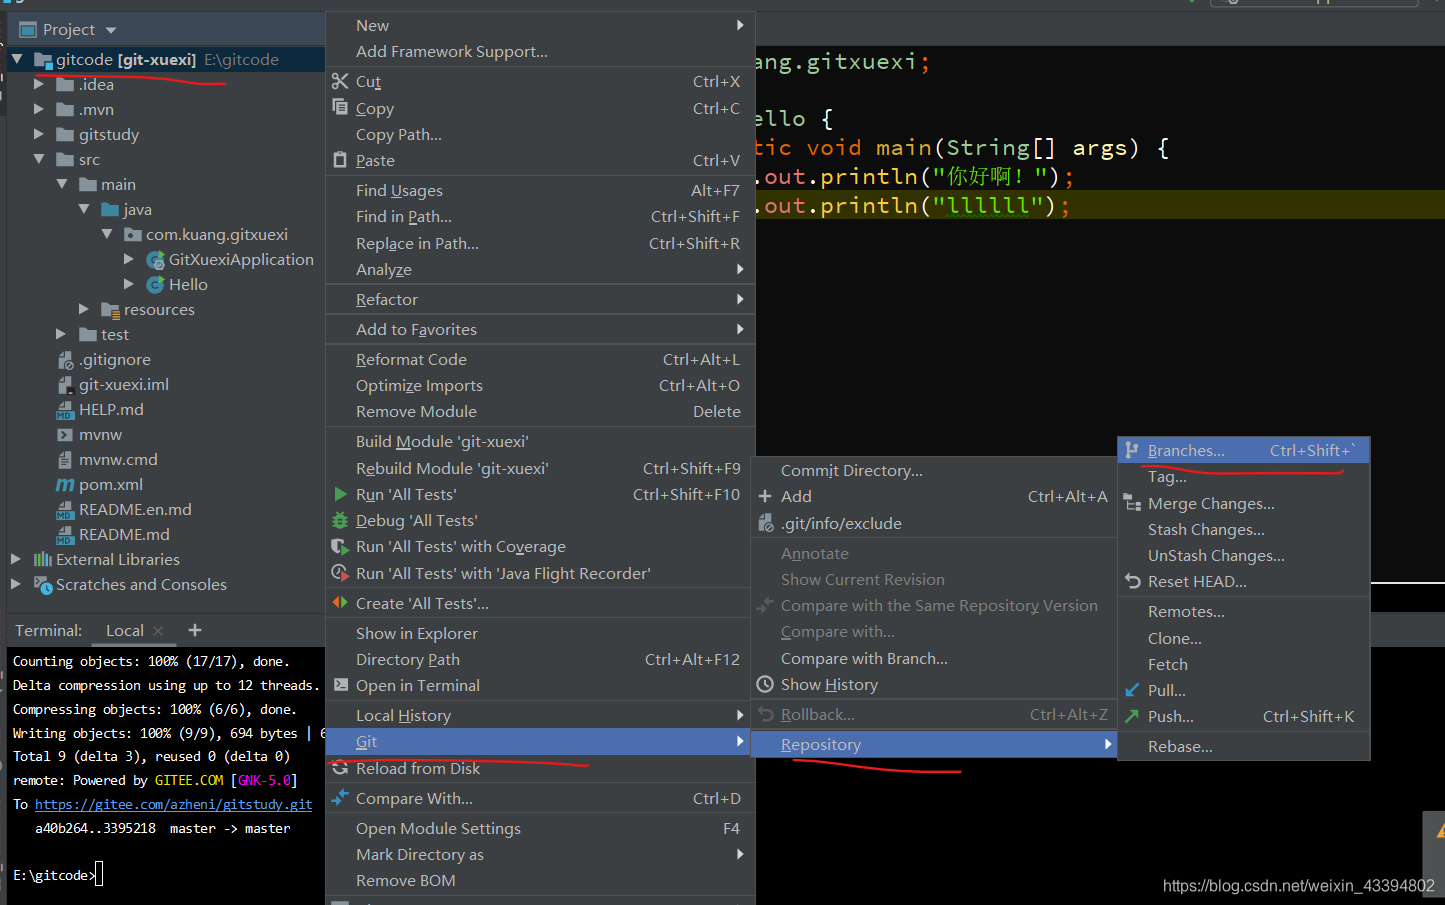Expand the resources folder arrow
The height and width of the screenshot is (905, 1445).
coord(84,309)
